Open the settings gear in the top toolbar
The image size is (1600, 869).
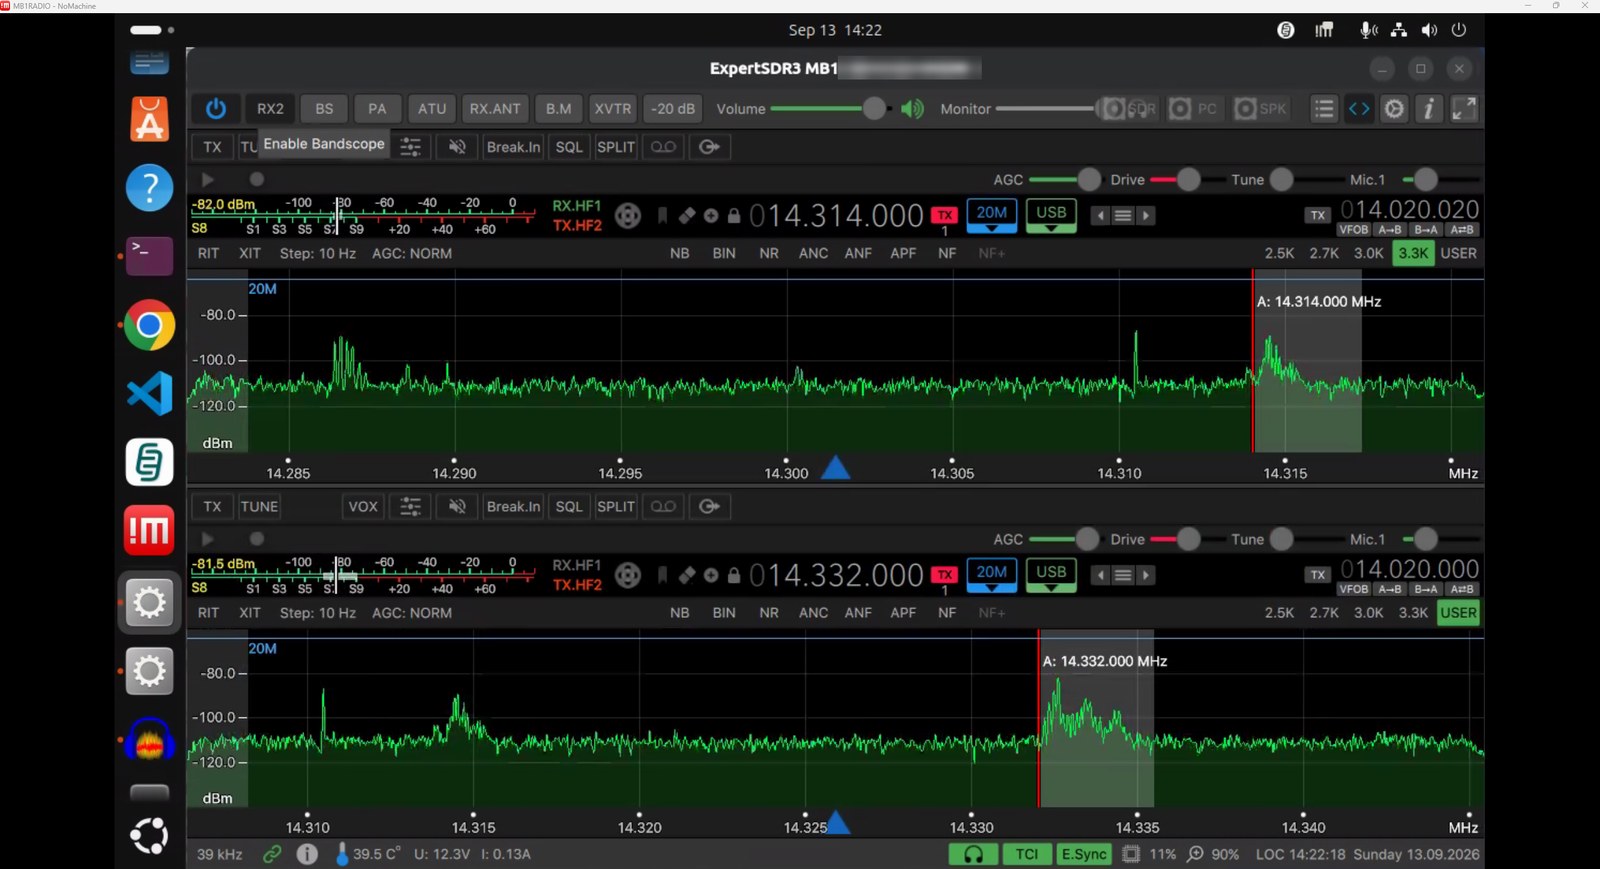tap(1394, 109)
